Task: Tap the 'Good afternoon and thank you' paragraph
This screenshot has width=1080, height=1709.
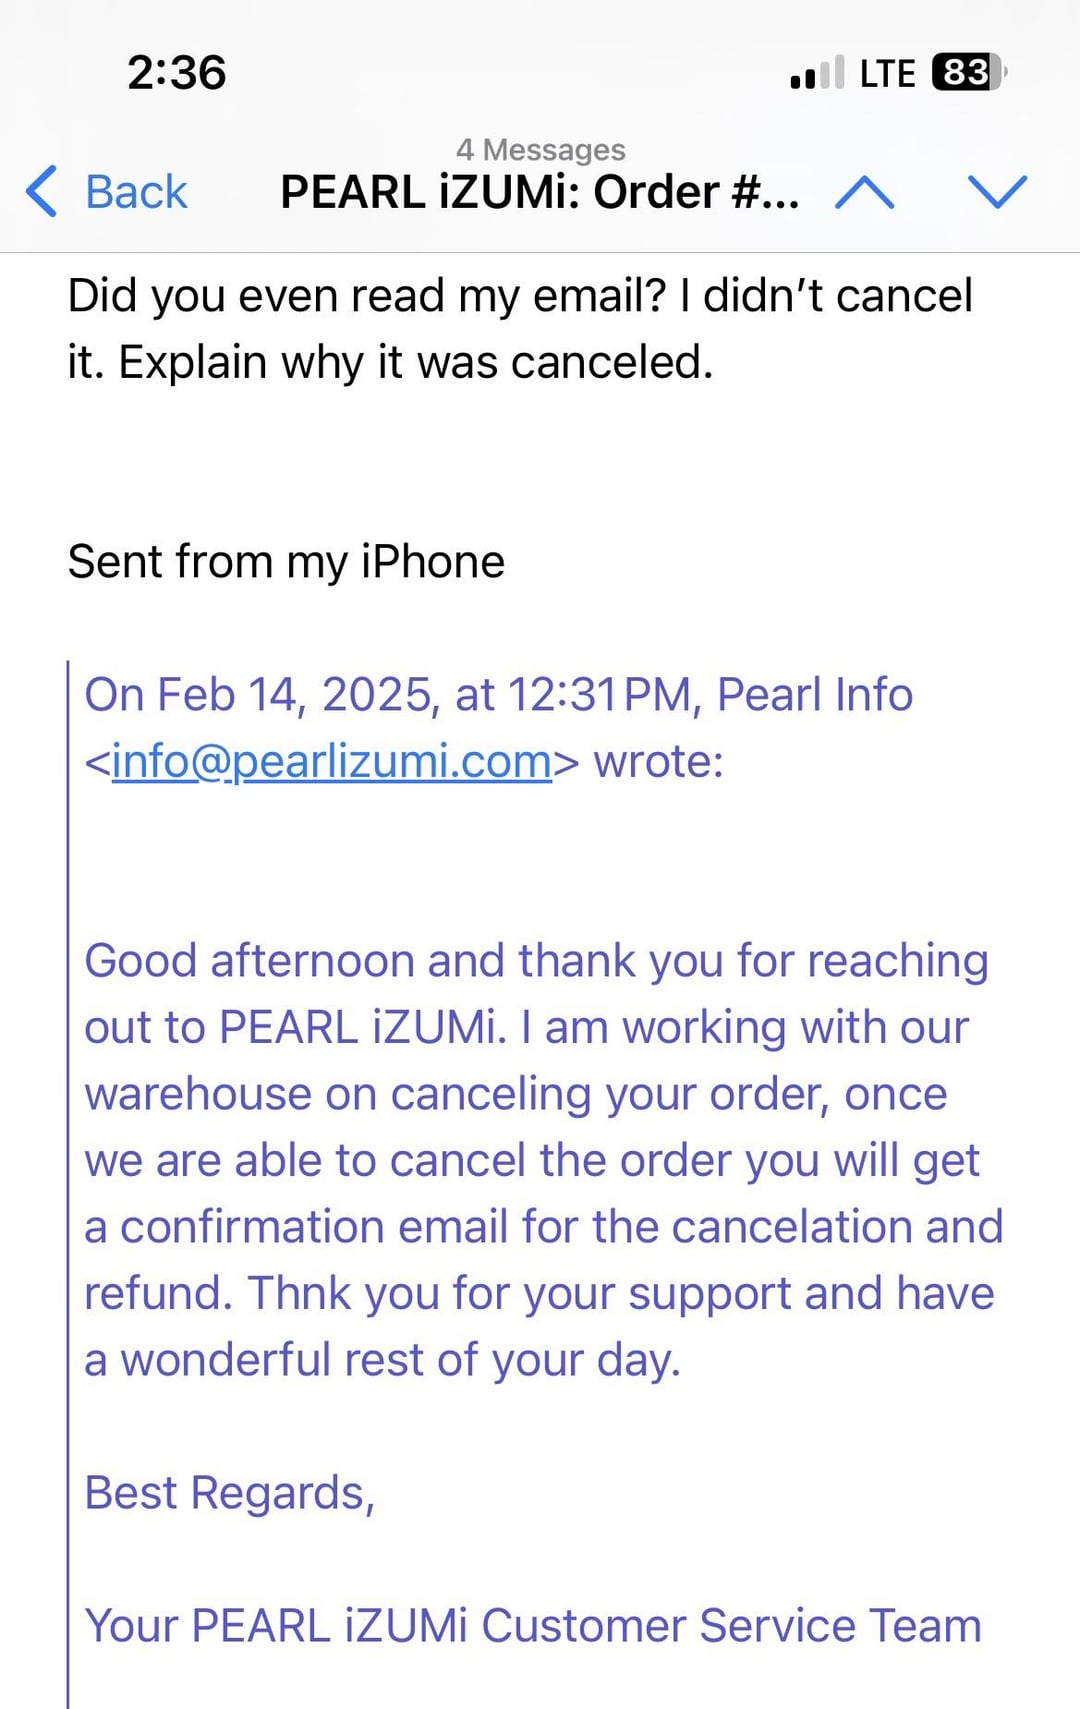Action: 543,1160
